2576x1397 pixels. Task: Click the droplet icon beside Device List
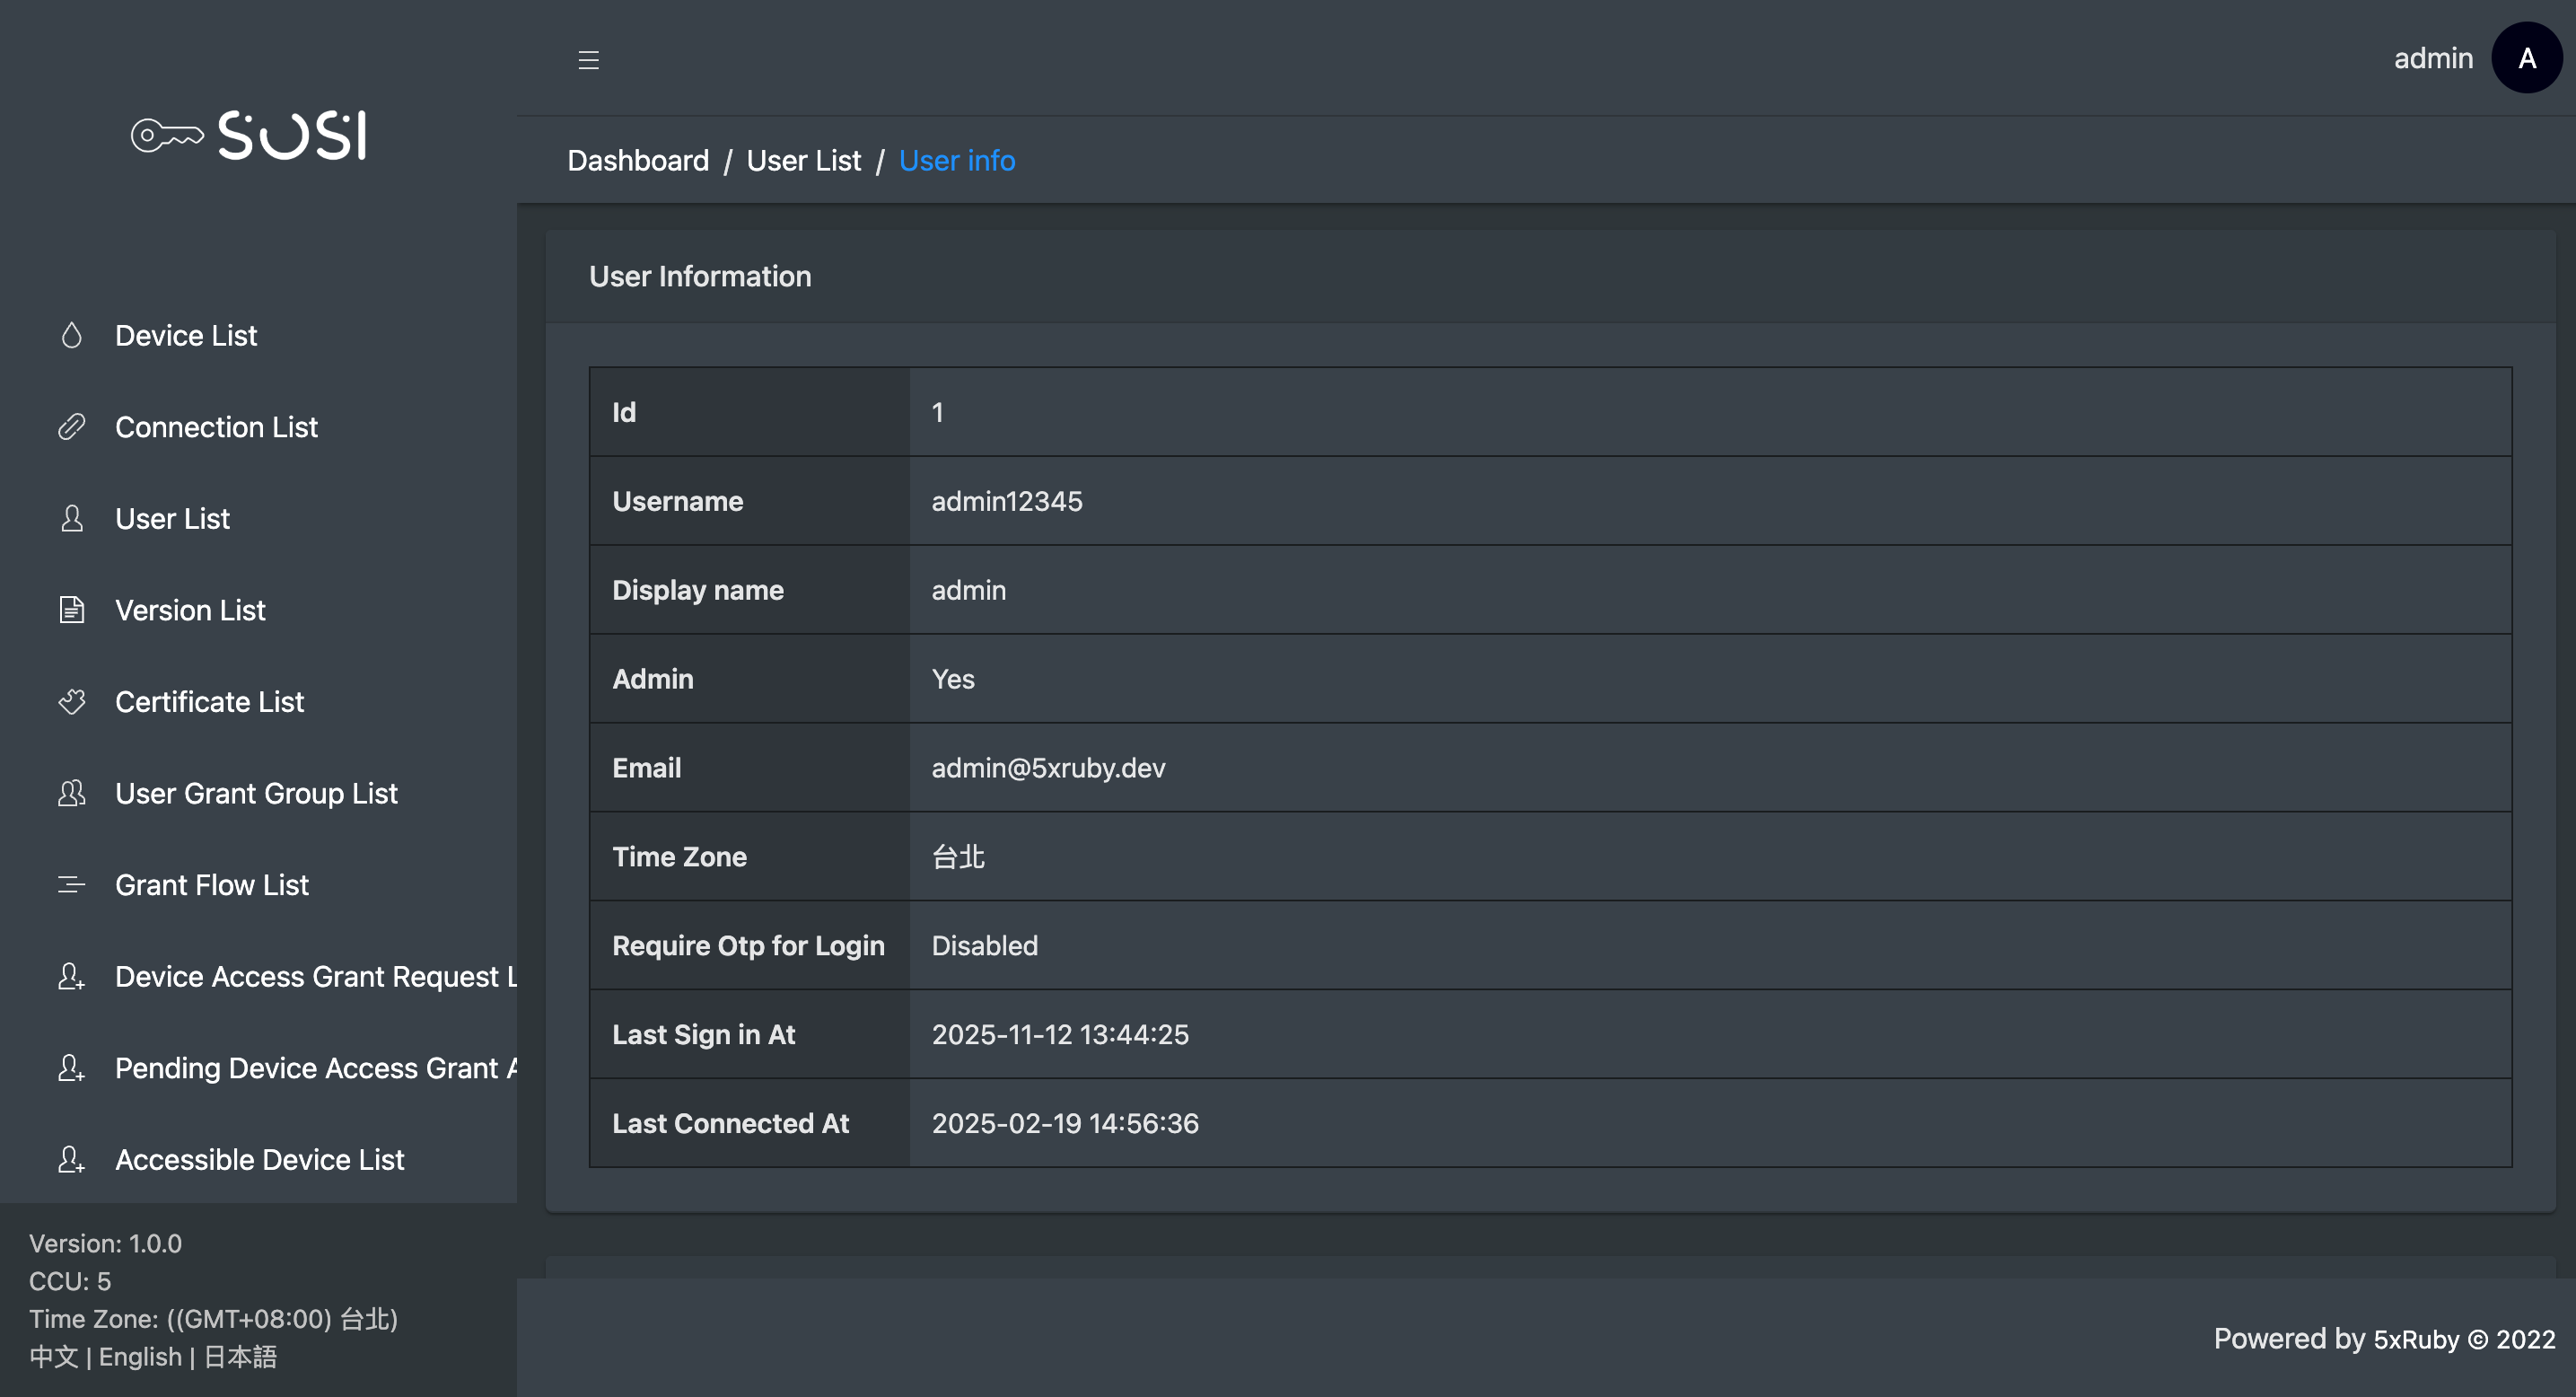tap(71, 336)
